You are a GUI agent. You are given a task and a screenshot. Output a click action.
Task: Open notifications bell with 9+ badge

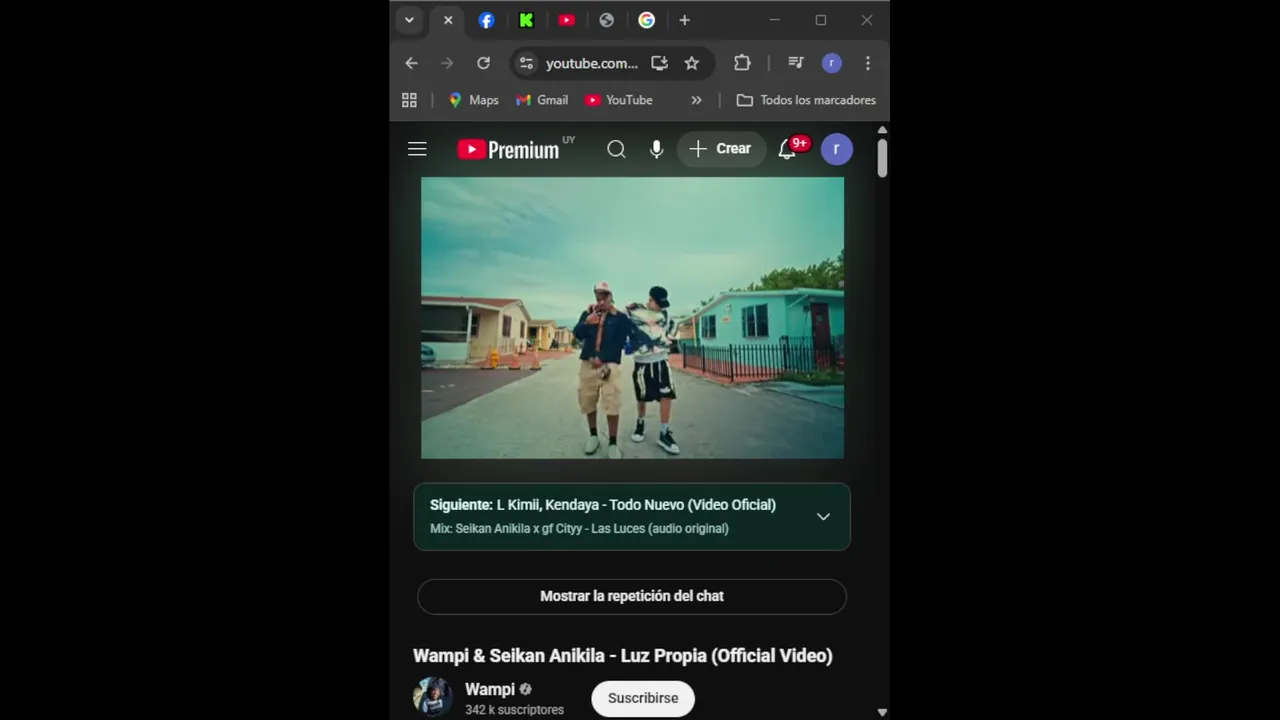point(789,149)
